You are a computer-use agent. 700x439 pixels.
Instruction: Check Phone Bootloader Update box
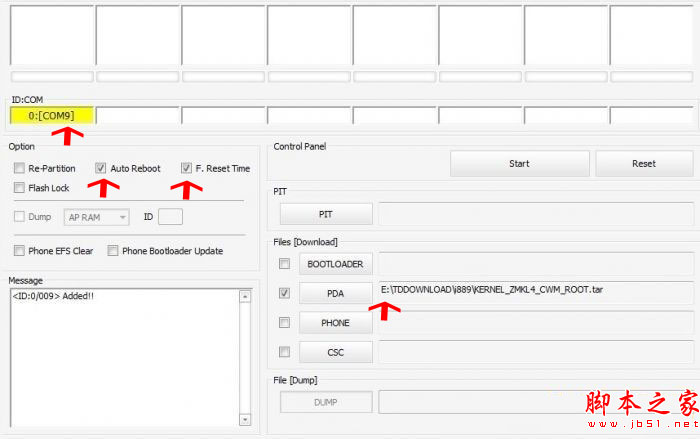pos(113,251)
